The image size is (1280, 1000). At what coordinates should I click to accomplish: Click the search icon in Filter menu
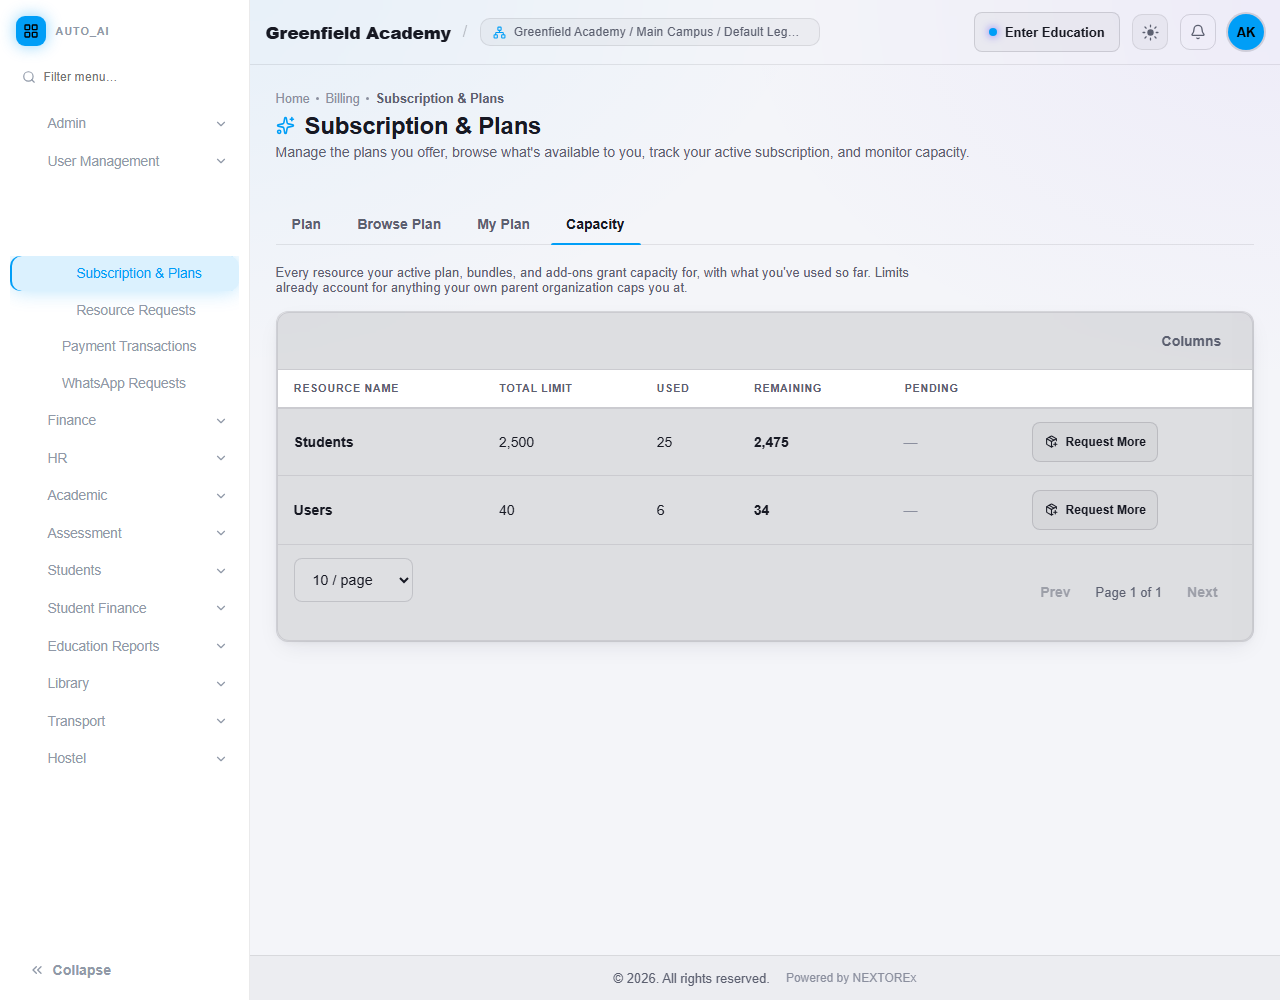point(29,77)
